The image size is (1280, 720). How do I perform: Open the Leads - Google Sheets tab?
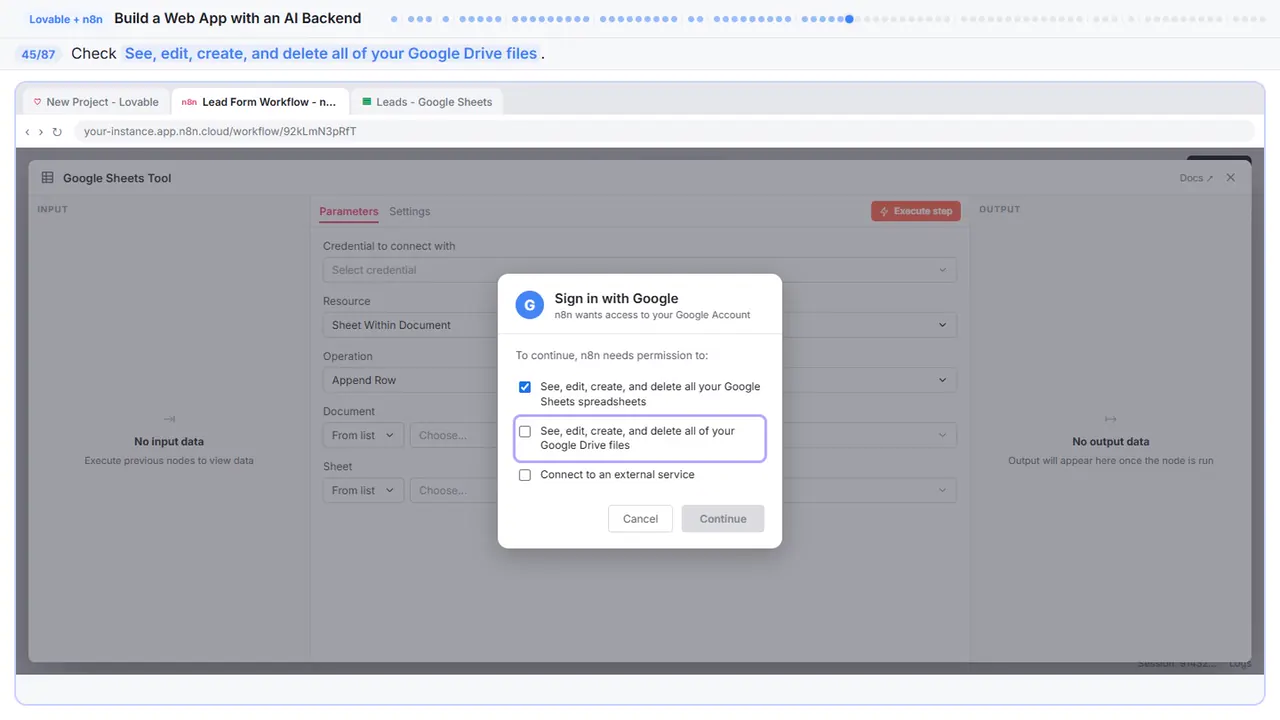pyautogui.click(x=427, y=102)
